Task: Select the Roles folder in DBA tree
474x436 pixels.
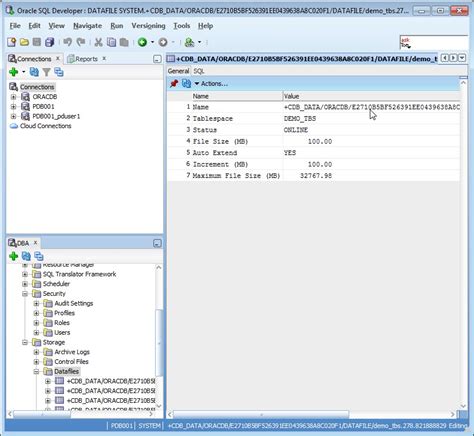Action: click(x=62, y=323)
